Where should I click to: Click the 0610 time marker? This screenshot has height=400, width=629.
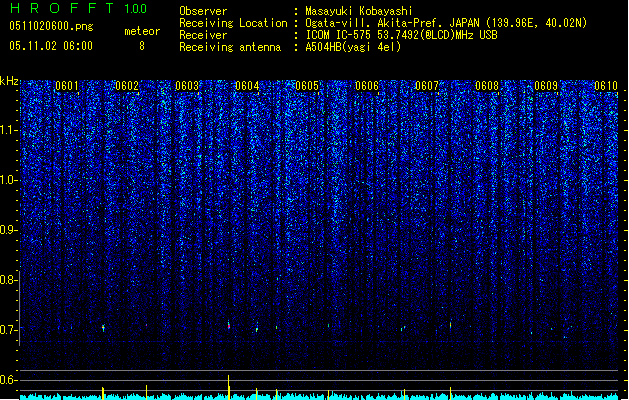click(x=606, y=86)
